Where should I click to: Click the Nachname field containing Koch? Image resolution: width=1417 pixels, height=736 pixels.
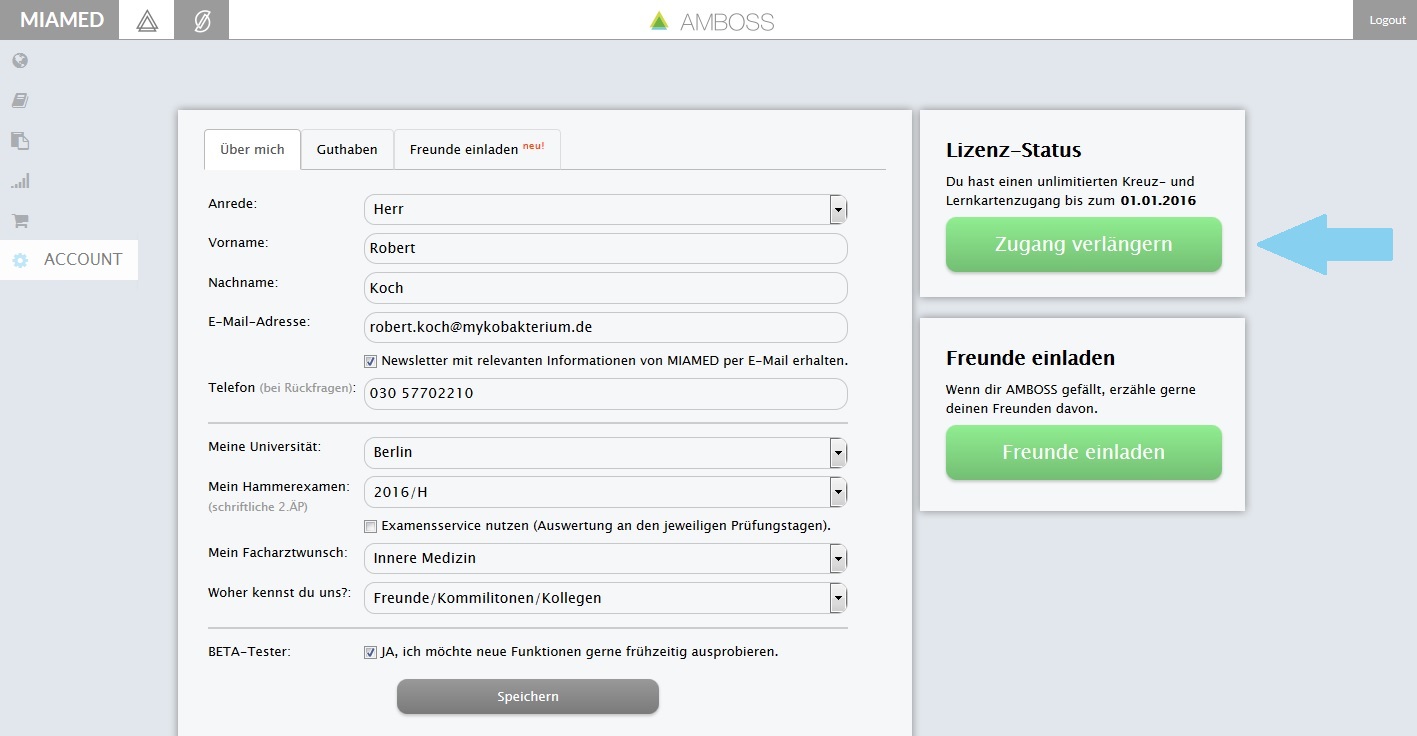click(606, 288)
